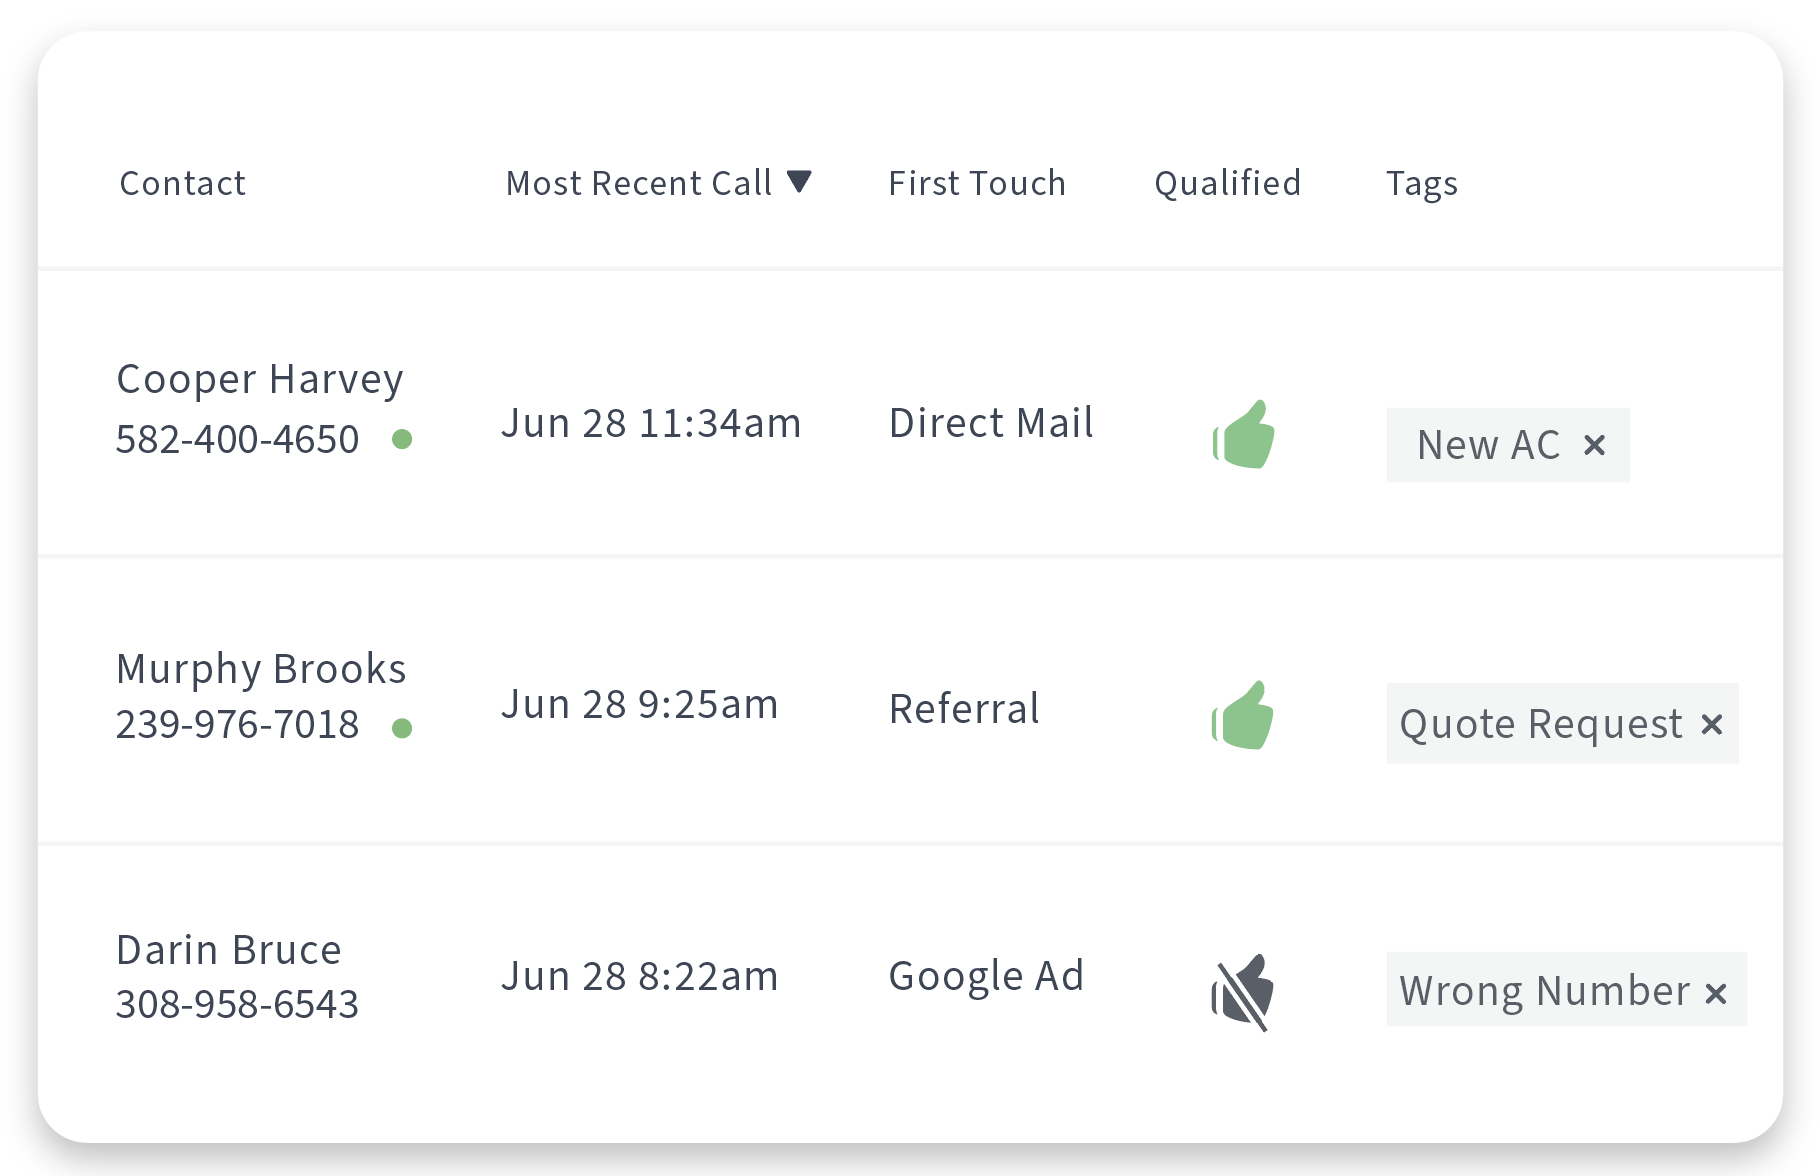Click green status dot beside 239-976-7018
The image size is (1820, 1176).
(x=402, y=728)
